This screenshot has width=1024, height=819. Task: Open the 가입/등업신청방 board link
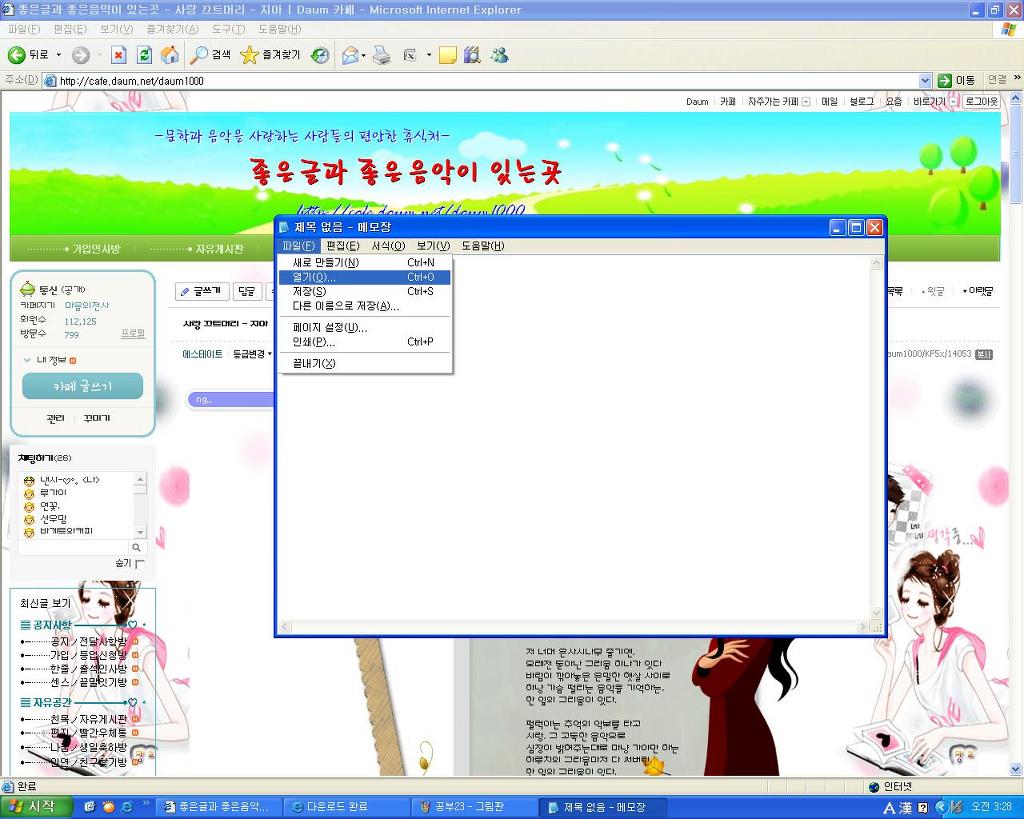pyautogui.click(x=88, y=655)
